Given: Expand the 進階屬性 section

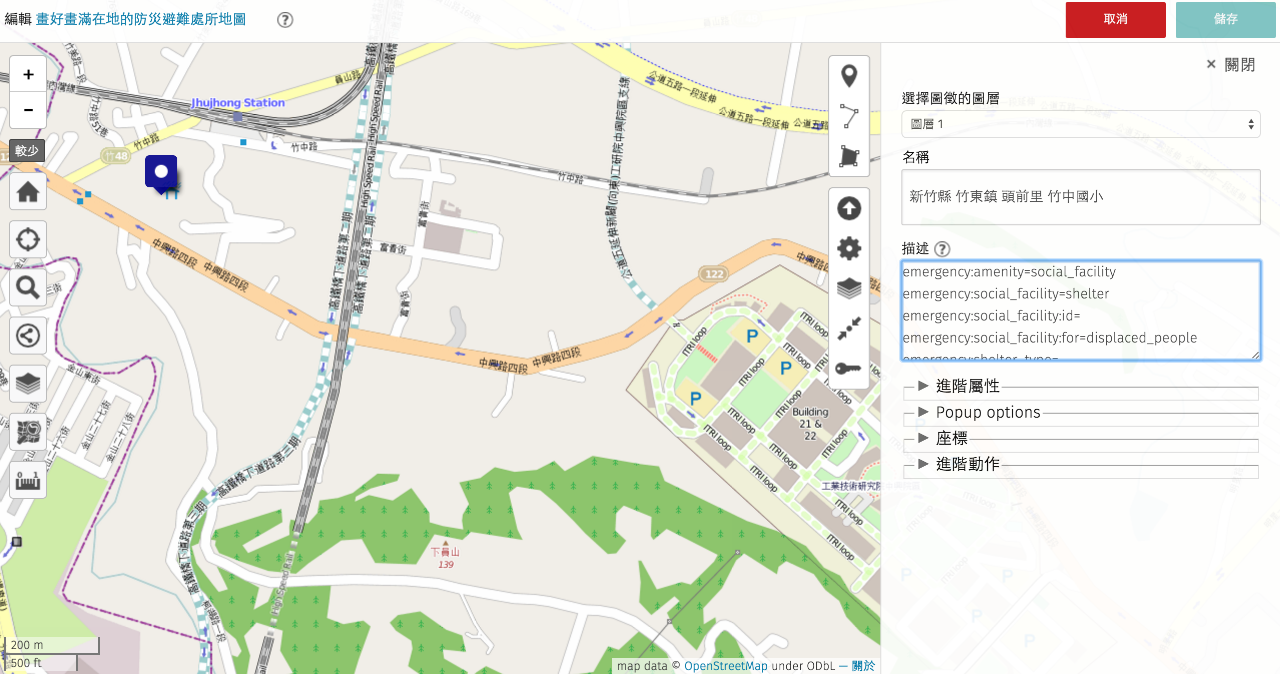Looking at the screenshot, I should tap(967, 386).
